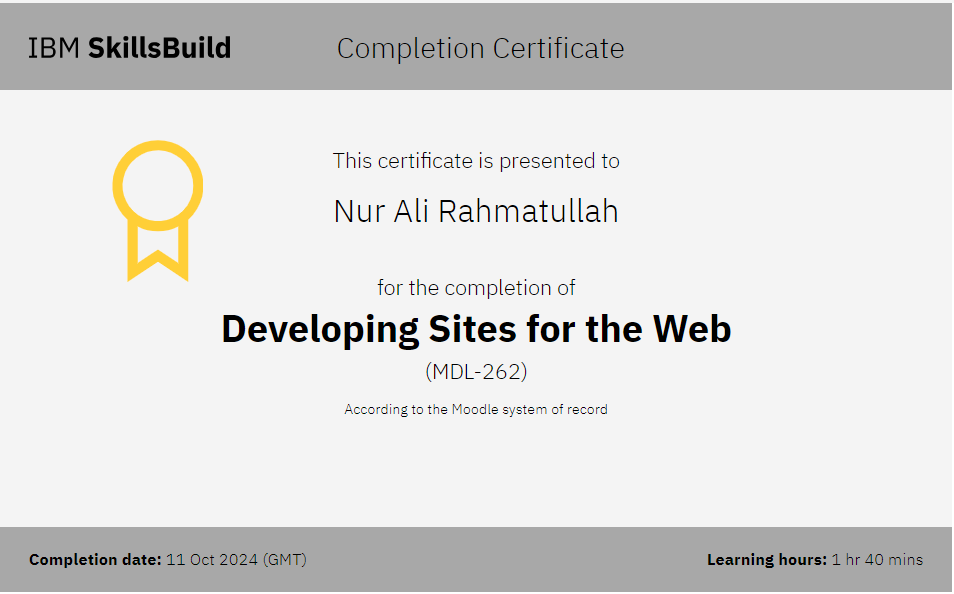Click the 'for the completion of' line
Screen dimensions: 954x594
(476, 288)
